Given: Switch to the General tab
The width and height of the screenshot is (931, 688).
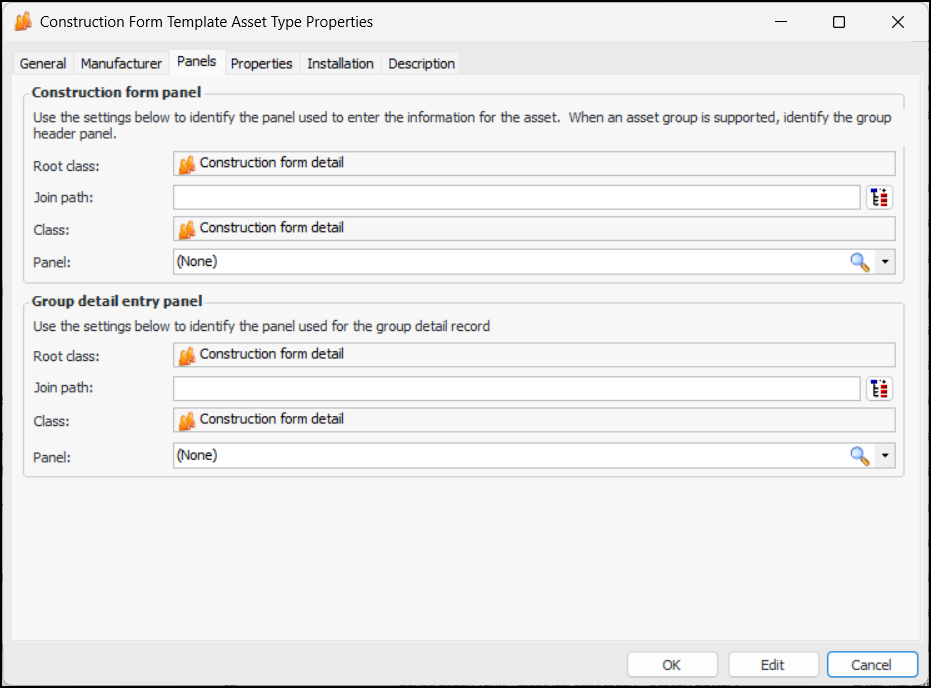Looking at the screenshot, I should [43, 63].
